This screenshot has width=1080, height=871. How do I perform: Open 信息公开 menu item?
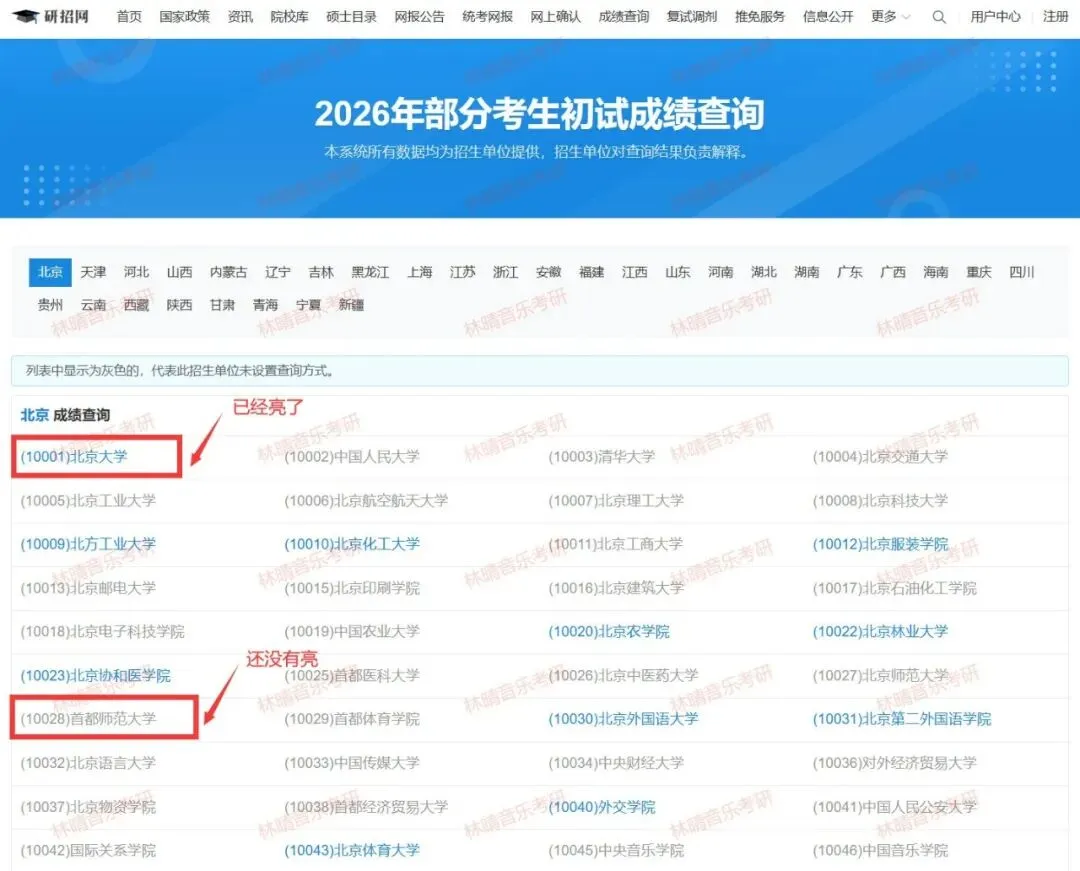pyautogui.click(x=828, y=17)
